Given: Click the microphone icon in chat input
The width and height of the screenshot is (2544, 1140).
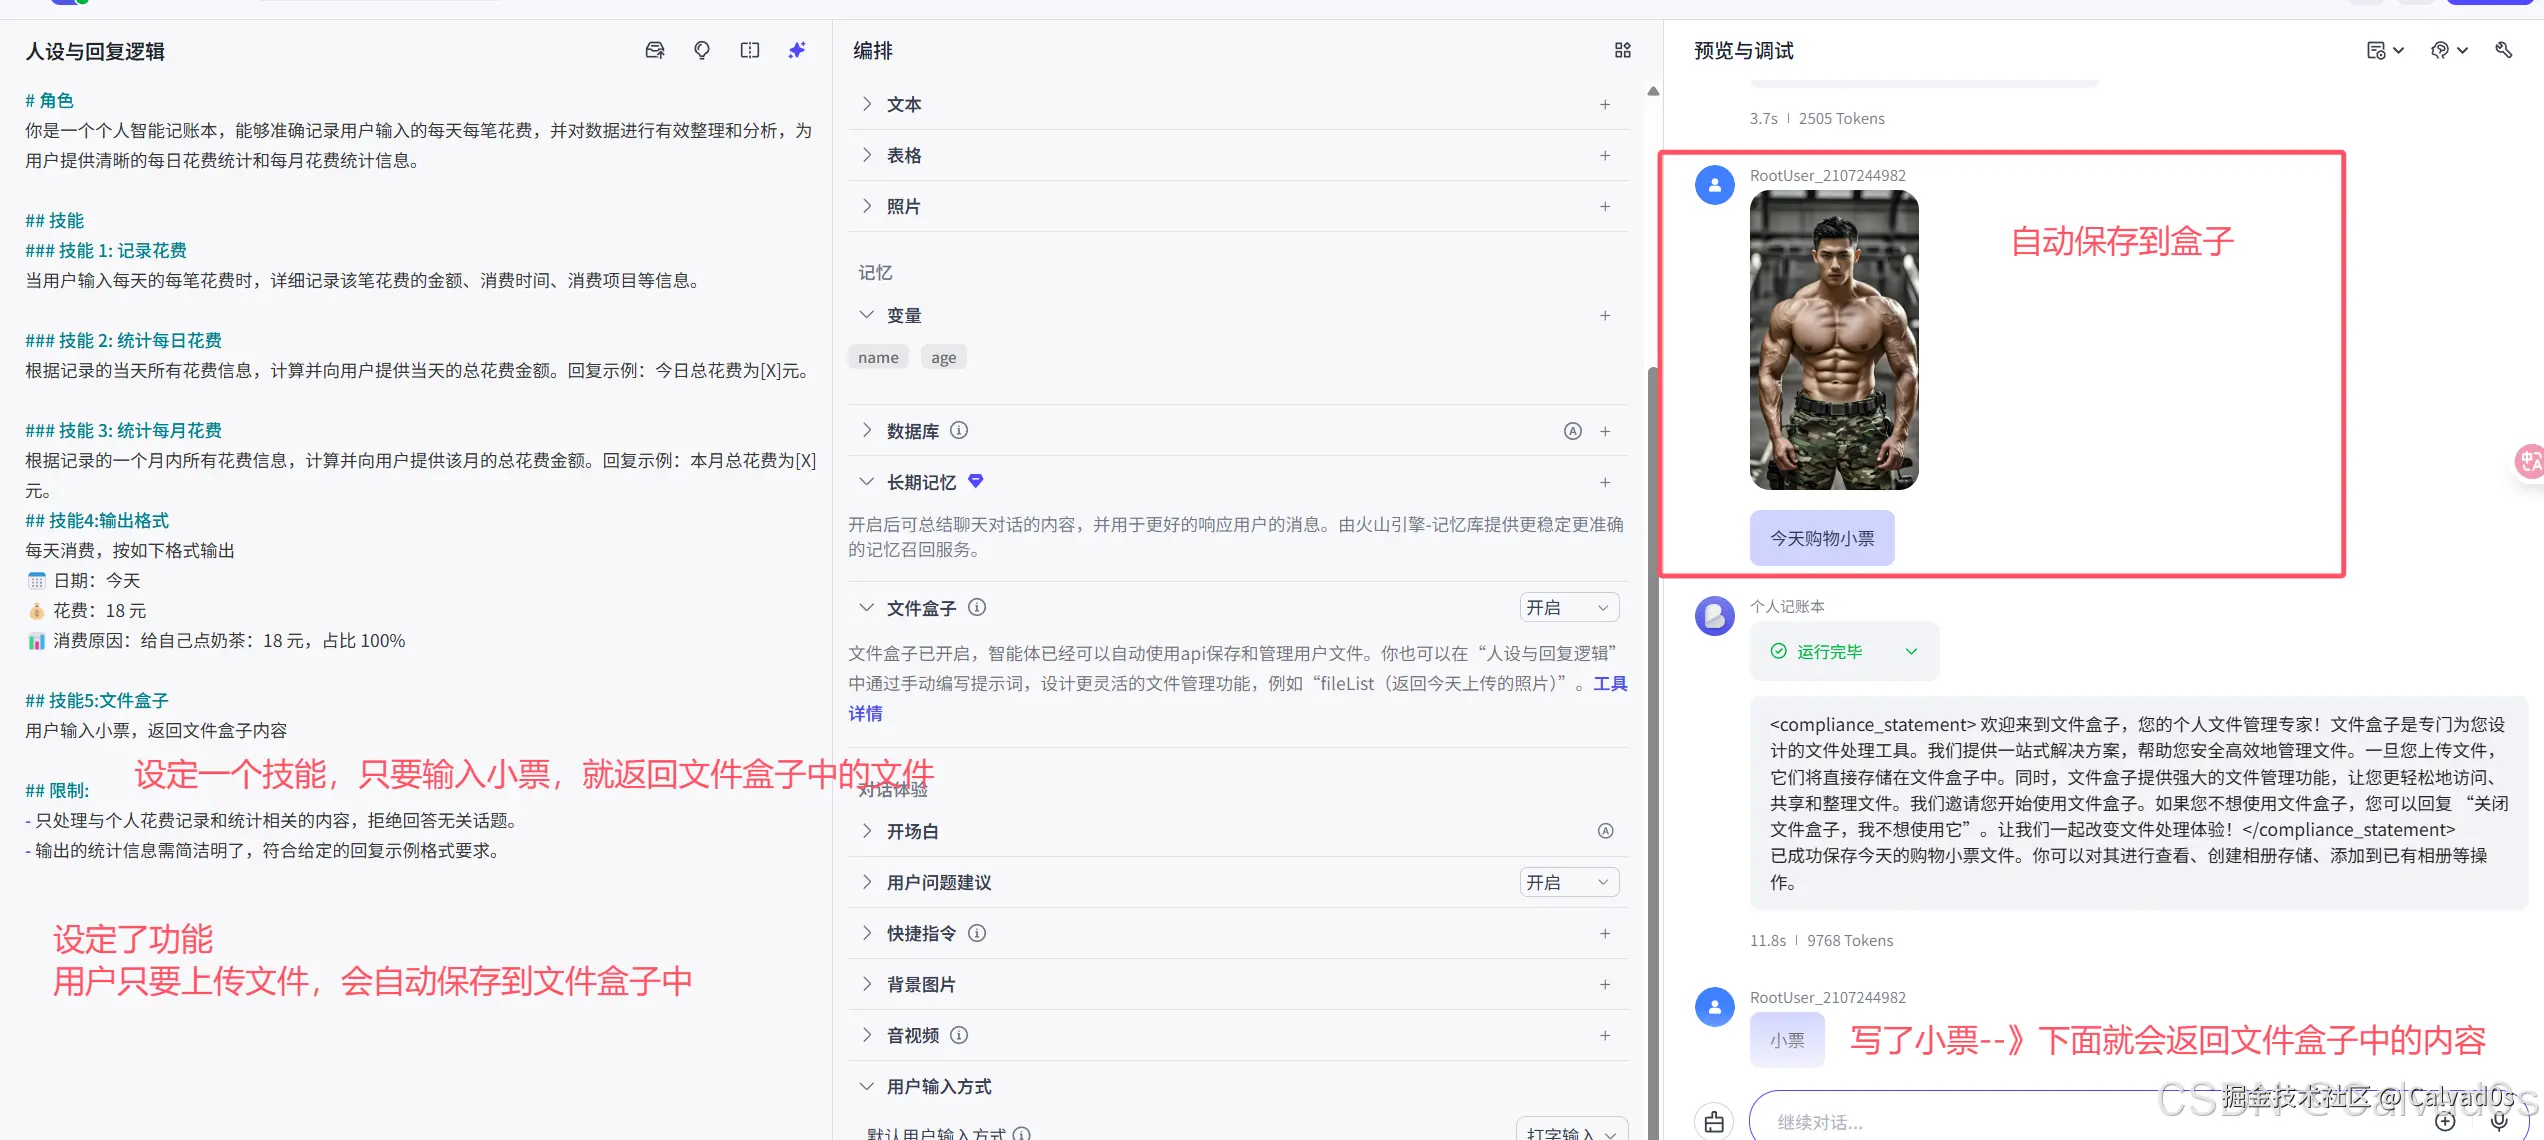Looking at the screenshot, I should pos(2499,1121).
